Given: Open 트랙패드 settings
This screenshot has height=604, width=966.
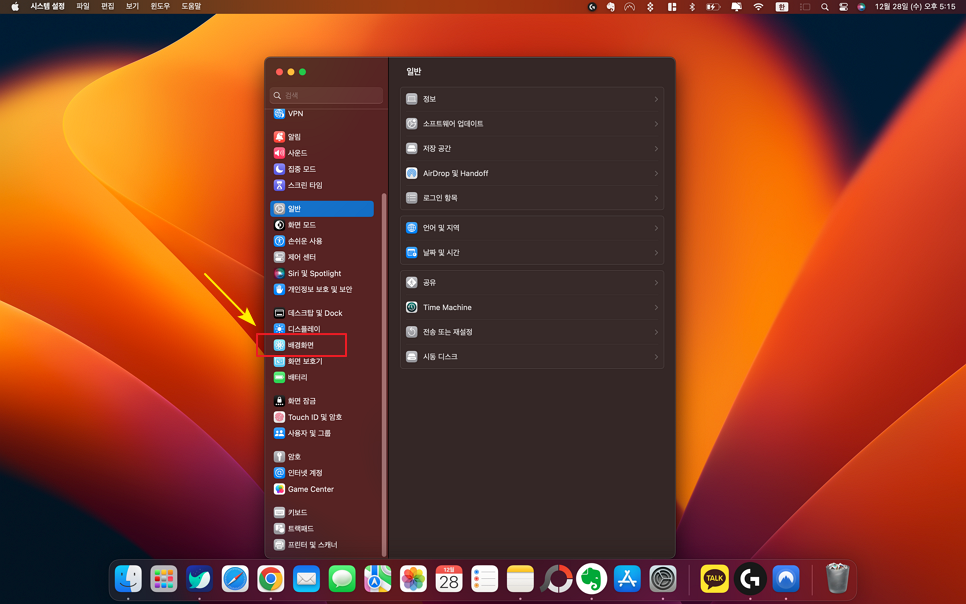Looking at the screenshot, I should [x=322, y=528].
